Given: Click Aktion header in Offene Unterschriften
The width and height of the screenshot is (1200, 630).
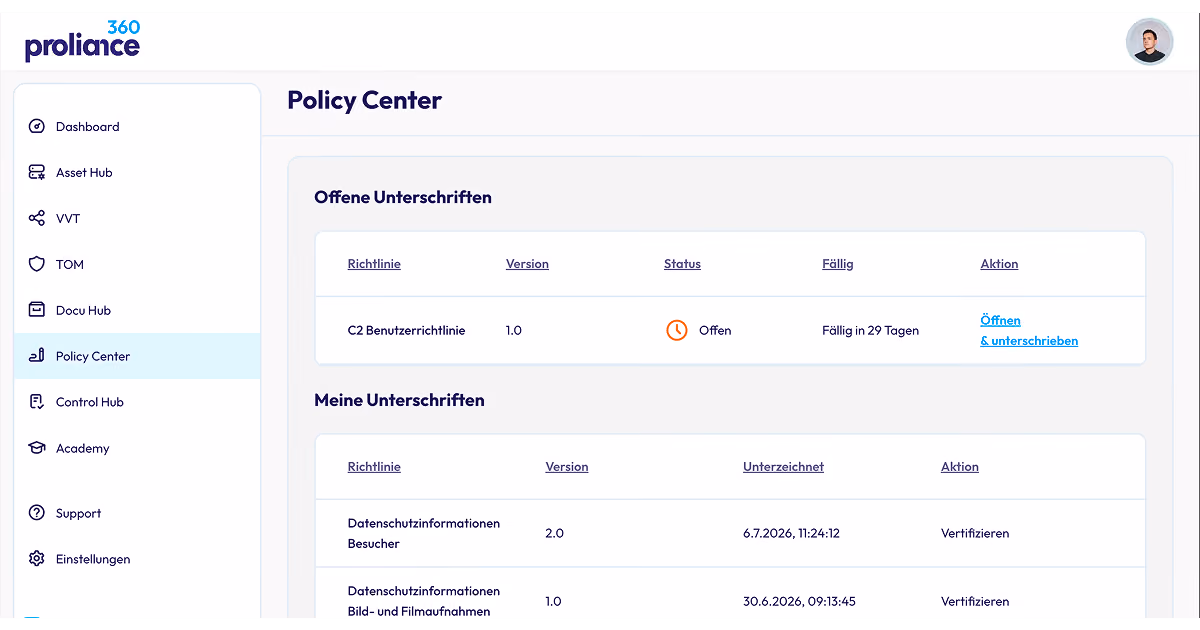Looking at the screenshot, I should coord(999,264).
